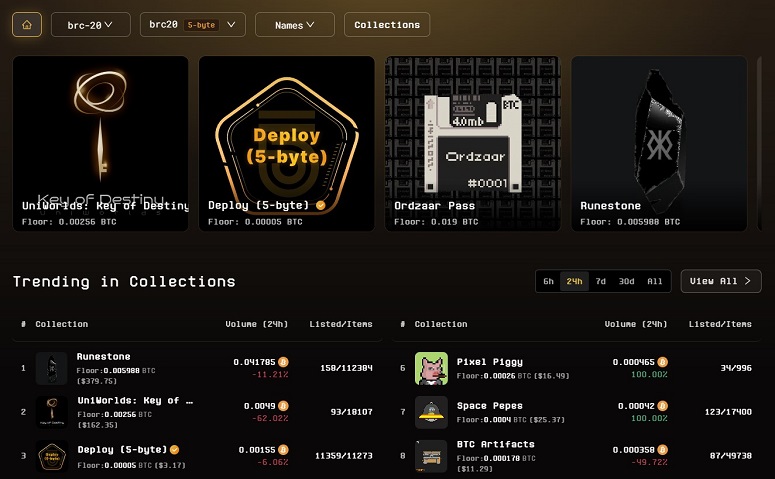Select the 24h time filter
The image size is (775, 479).
coord(574,281)
